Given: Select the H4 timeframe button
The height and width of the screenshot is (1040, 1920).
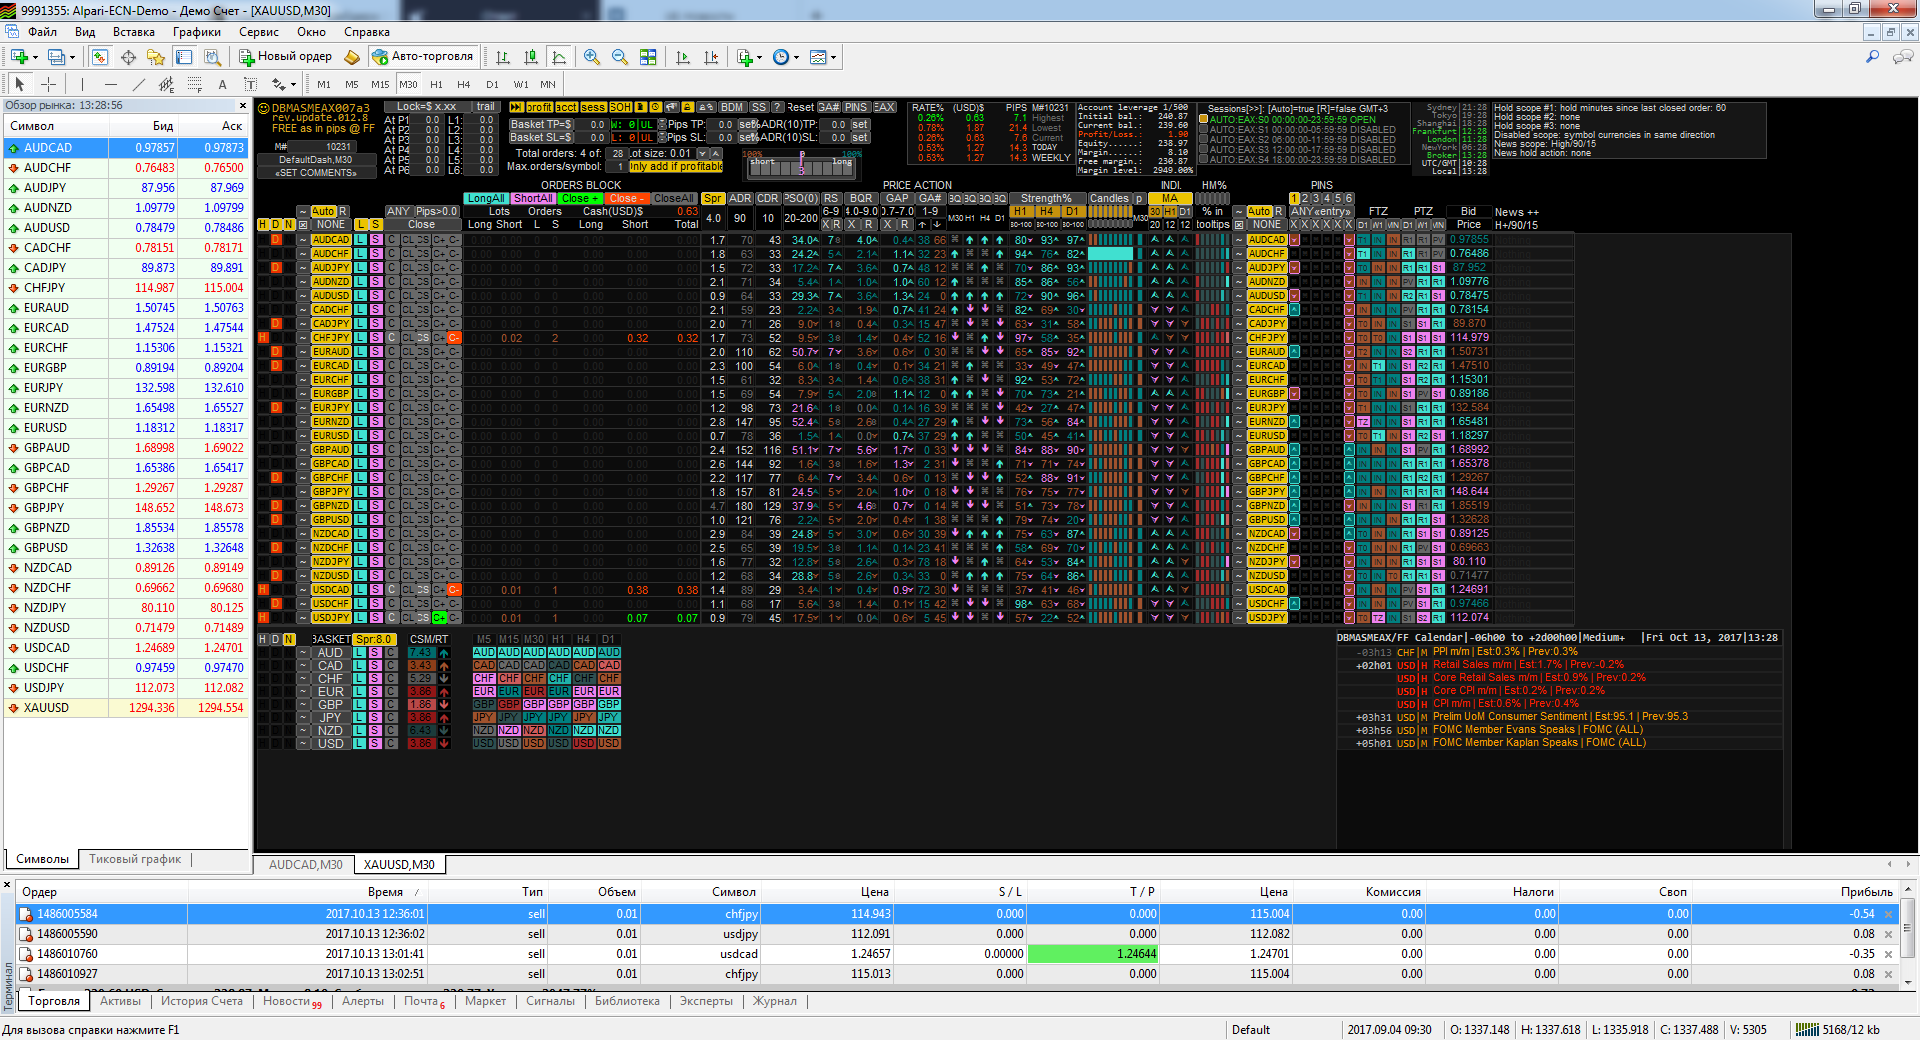Looking at the screenshot, I should (x=463, y=85).
